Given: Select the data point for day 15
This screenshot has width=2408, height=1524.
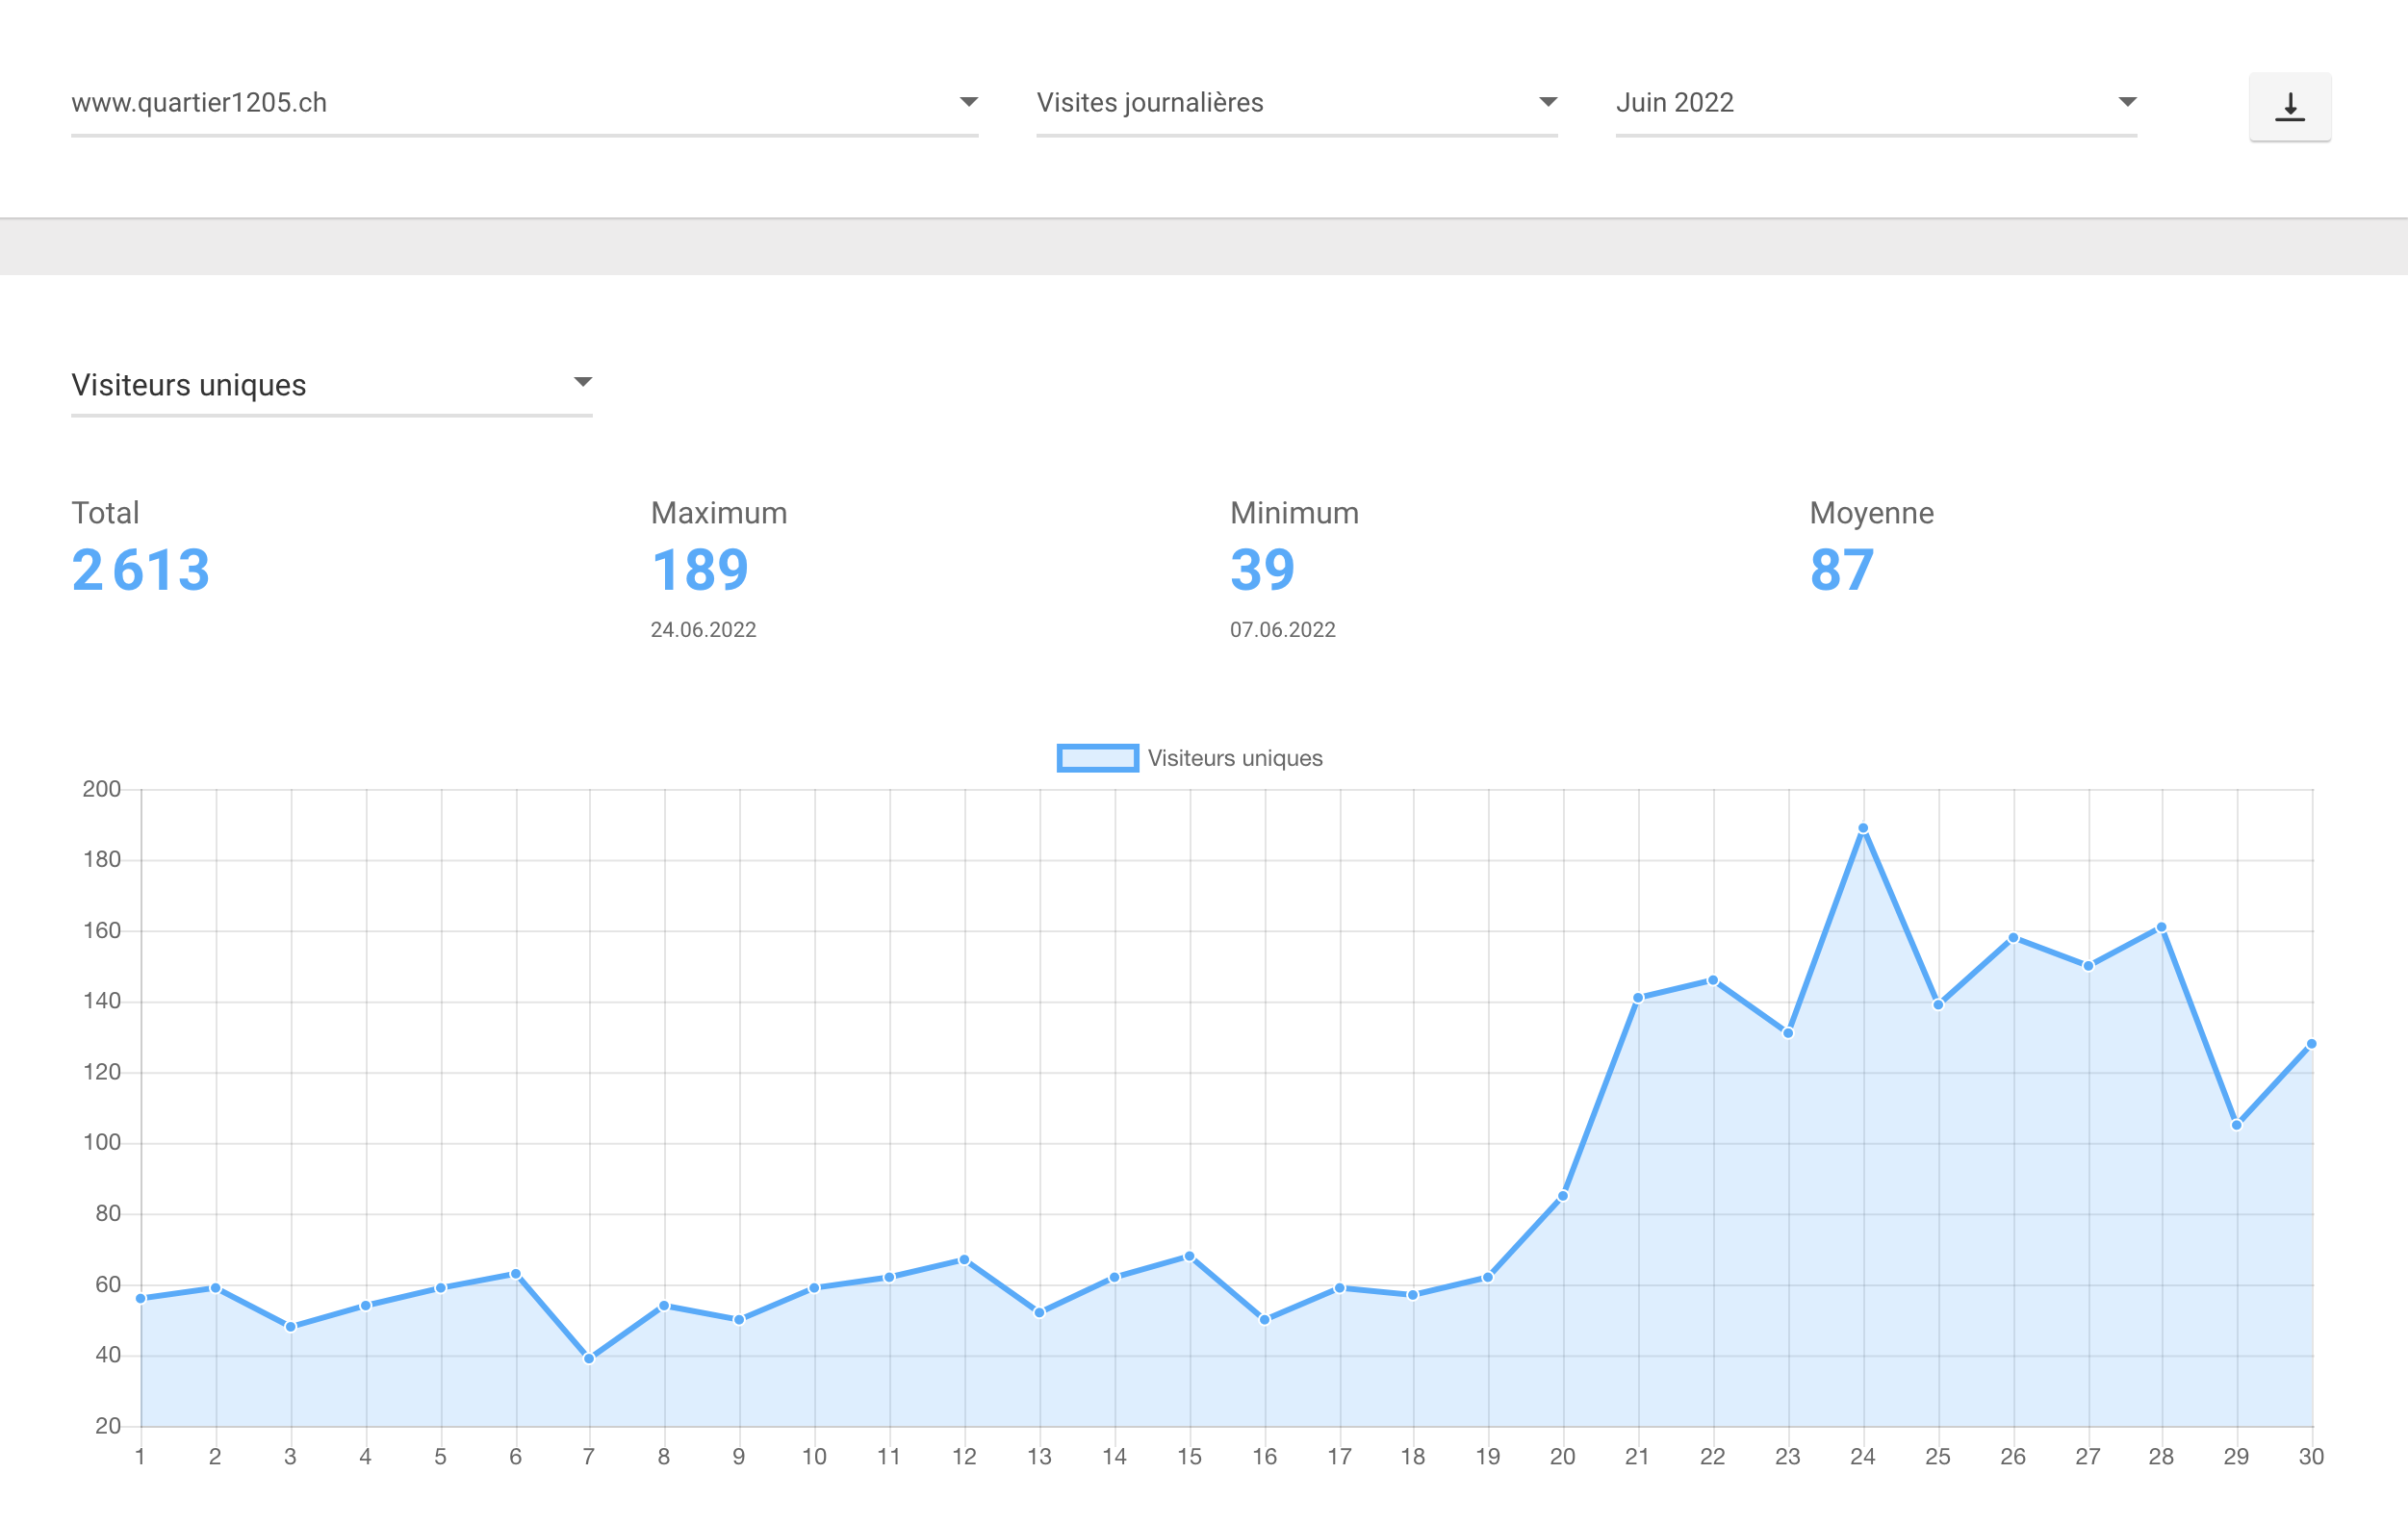Looking at the screenshot, I should (x=1189, y=1256).
